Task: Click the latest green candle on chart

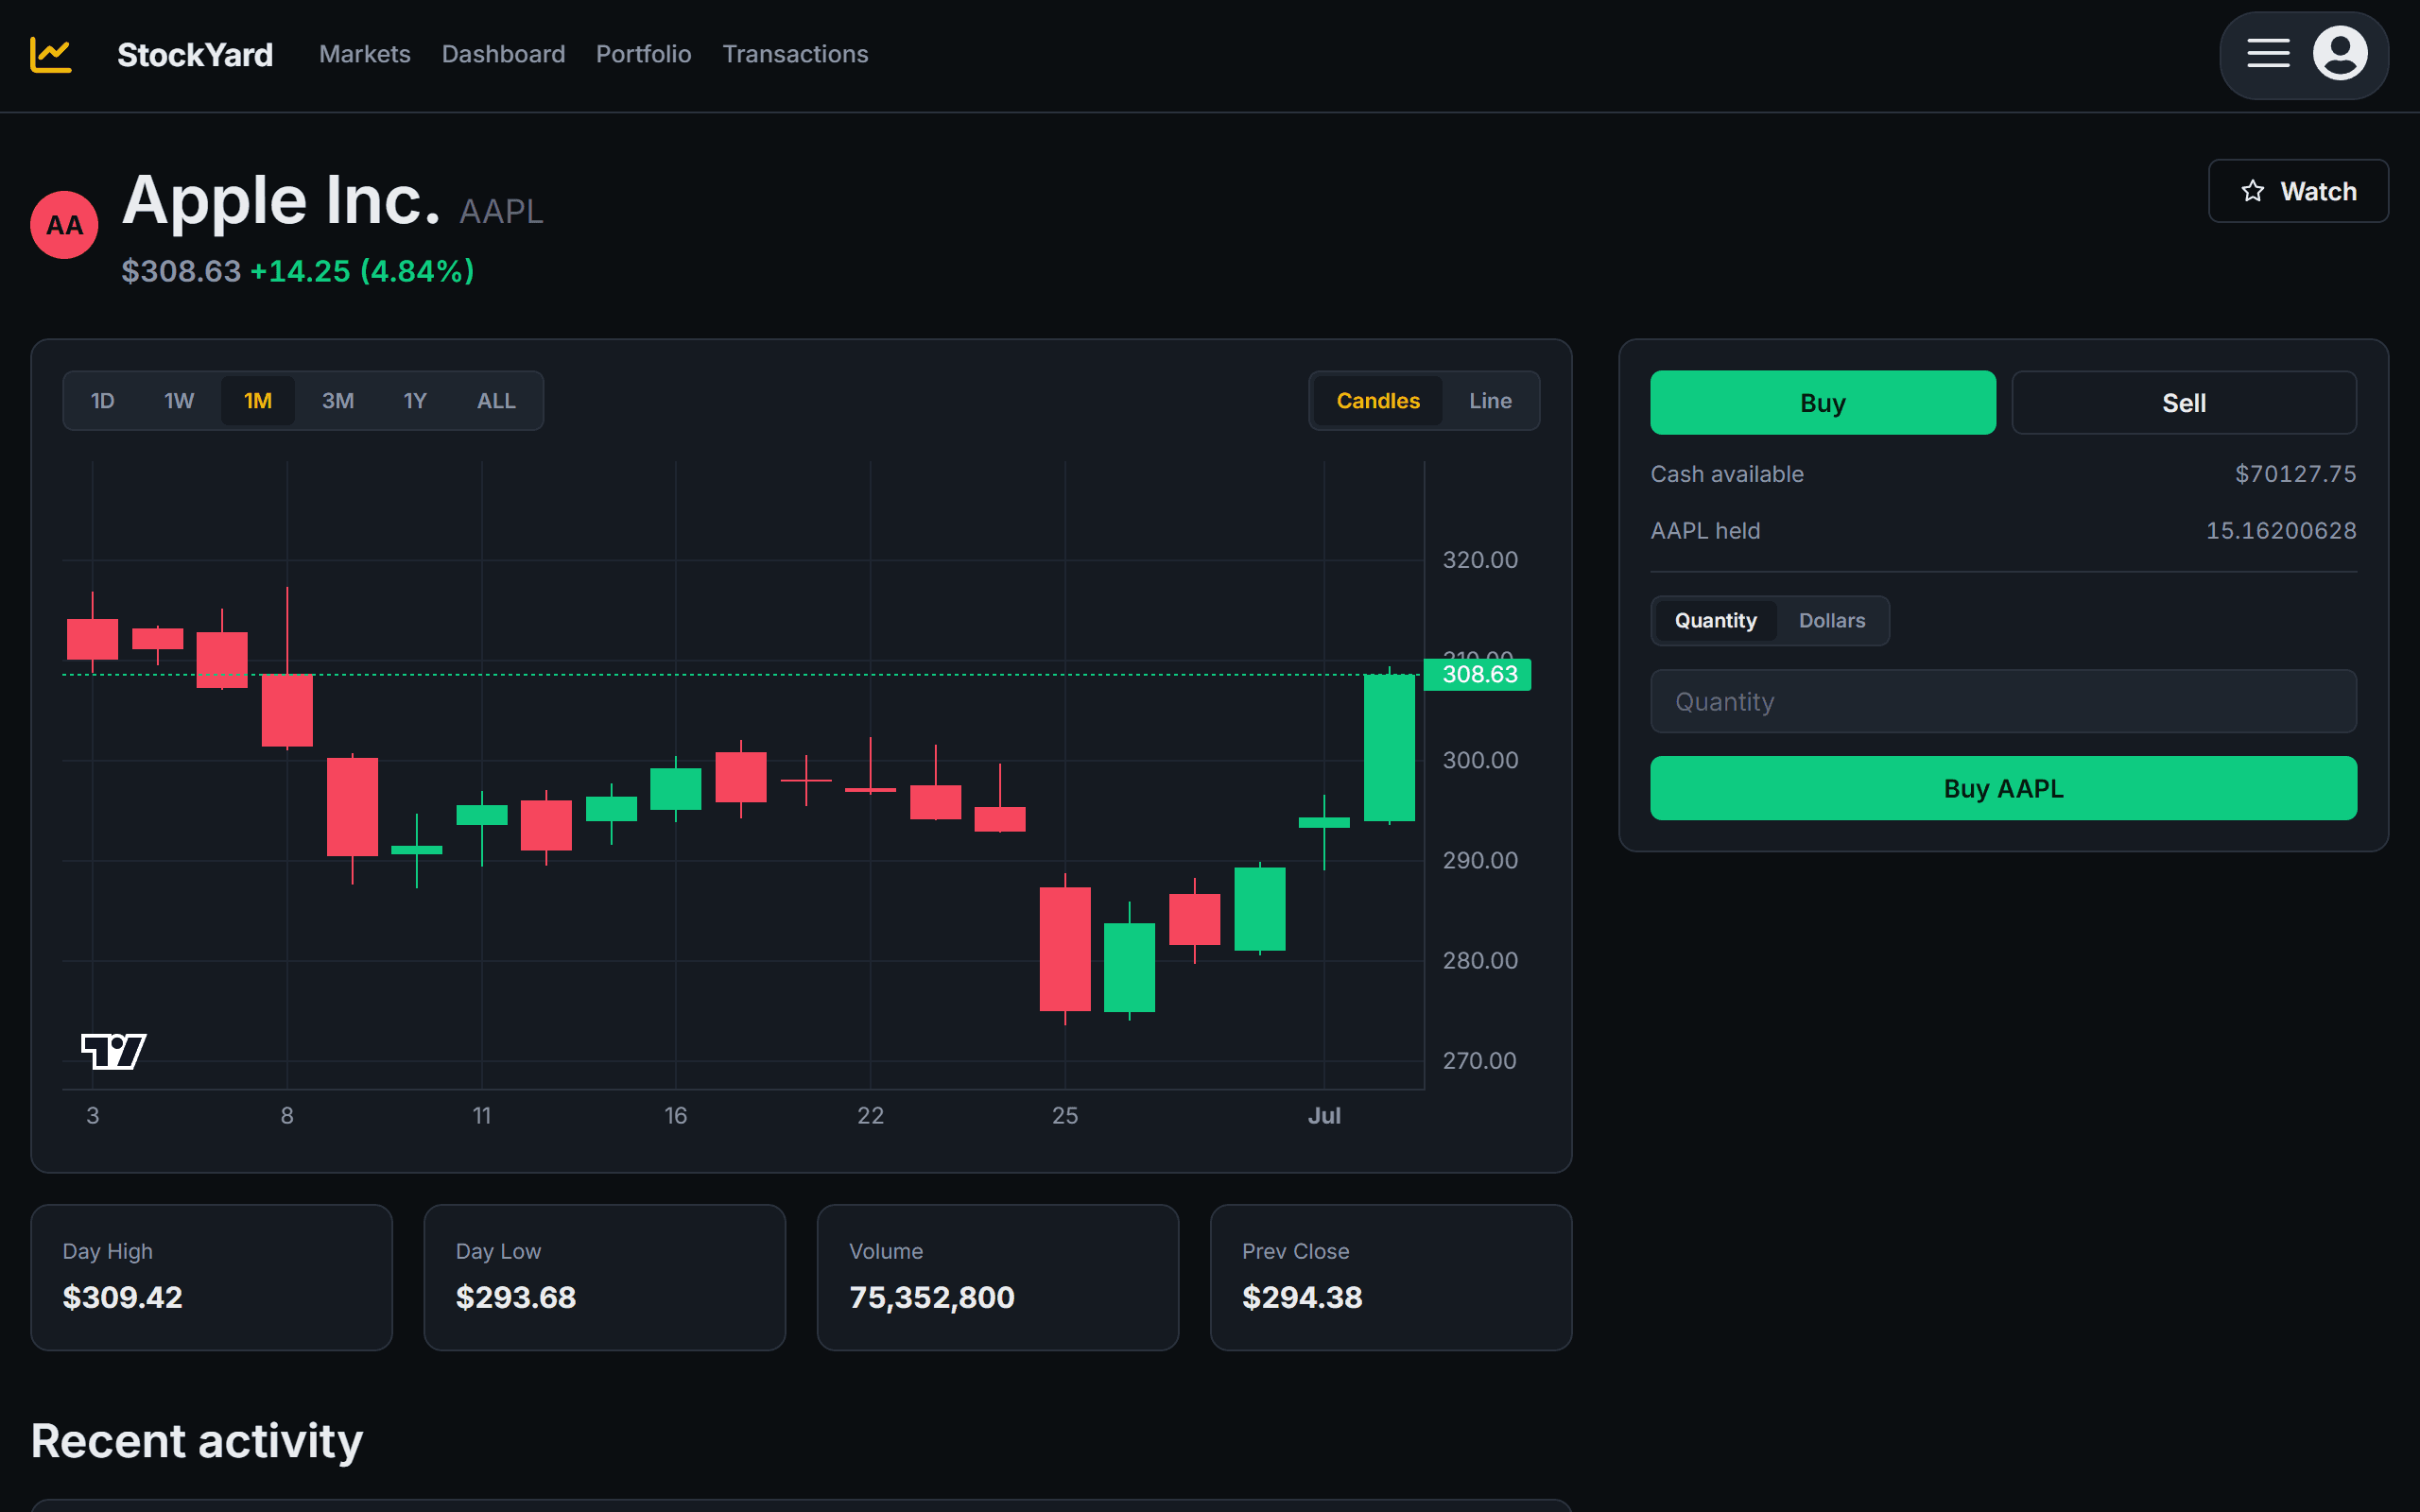Action: click(x=1389, y=747)
